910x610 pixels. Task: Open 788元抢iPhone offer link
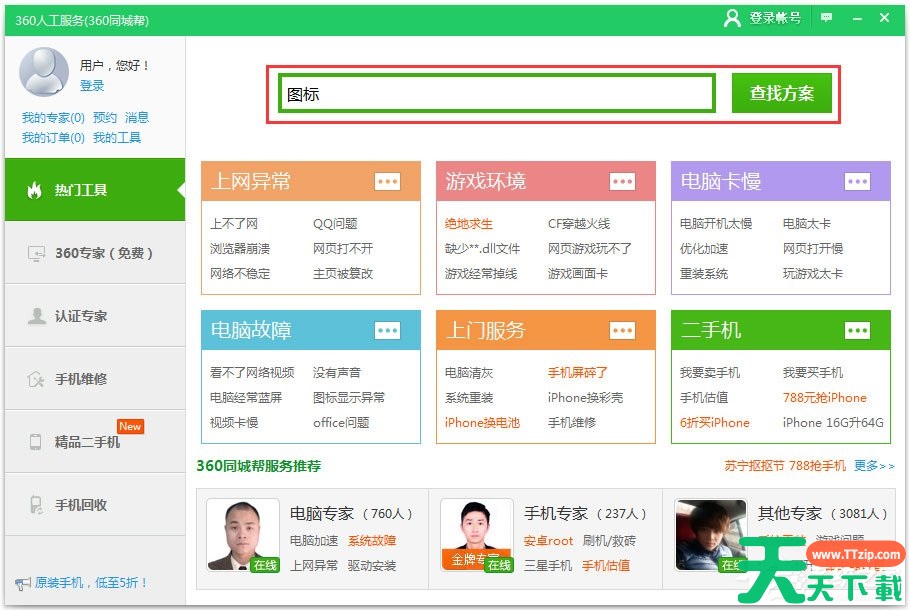(x=825, y=398)
